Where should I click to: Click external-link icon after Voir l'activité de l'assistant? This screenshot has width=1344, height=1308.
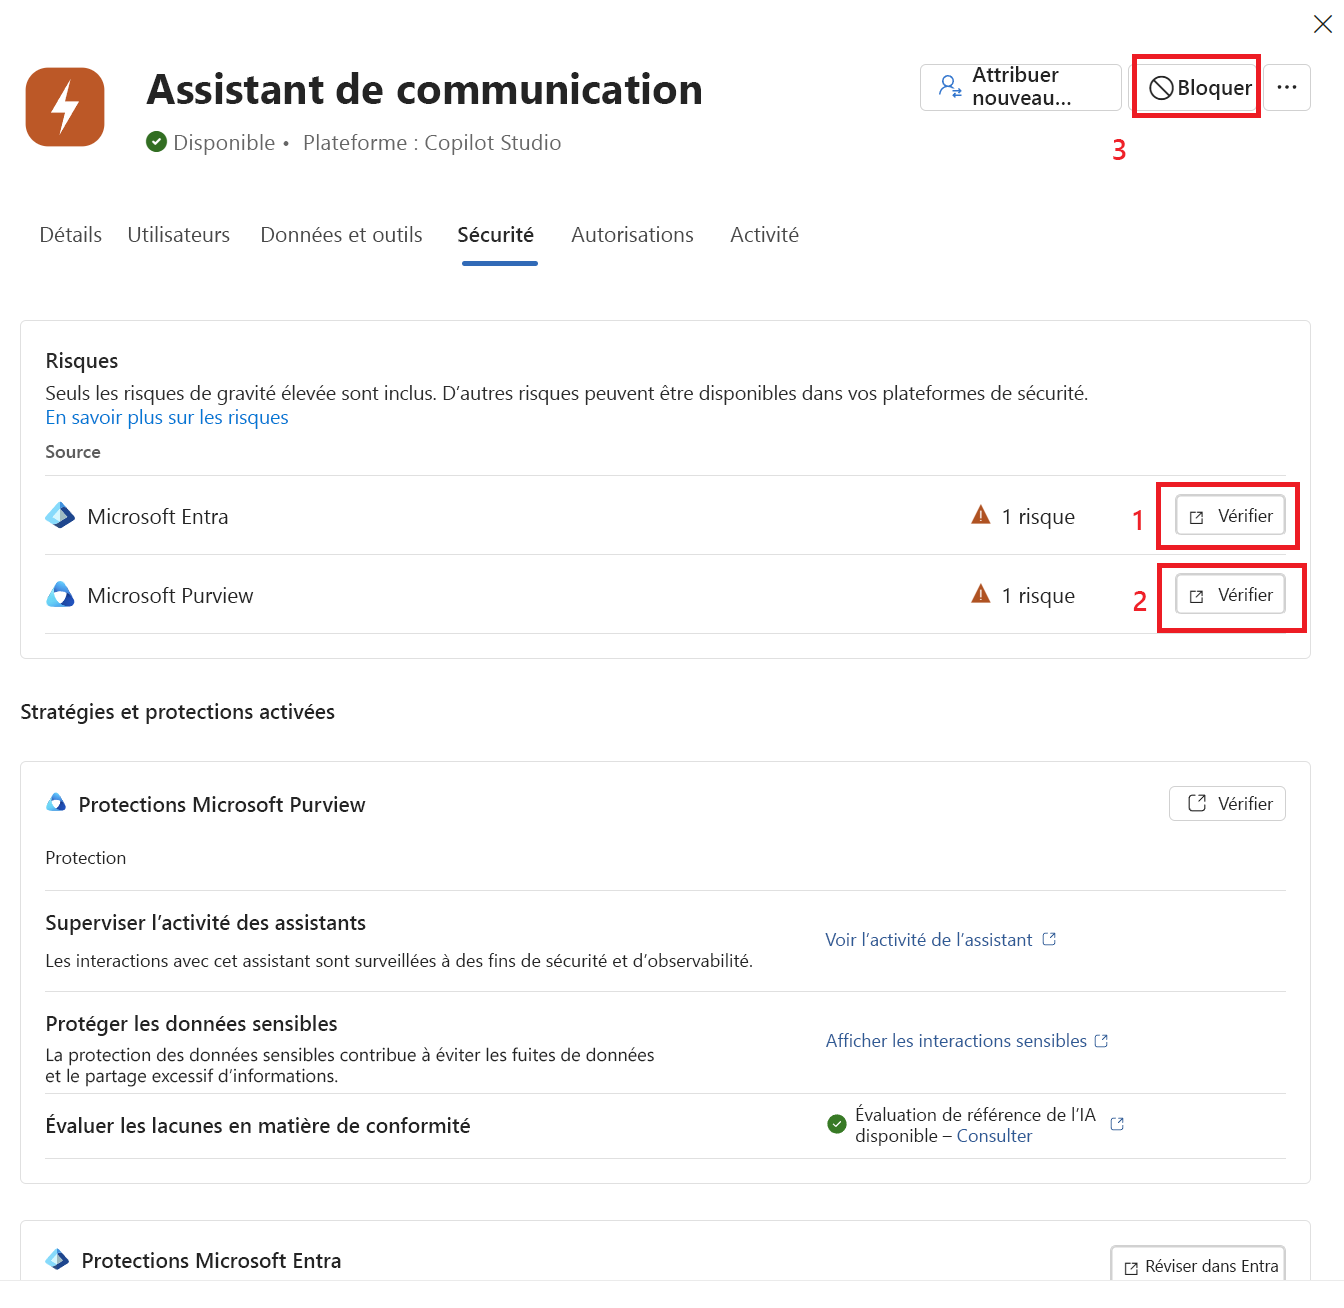(x=1049, y=939)
